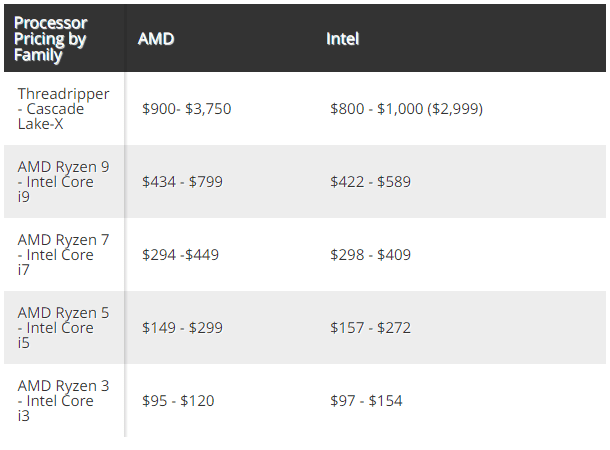Click the vertical divider beside the Ryzen 5 label
The width and height of the screenshot is (610, 450).
click(125, 328)
